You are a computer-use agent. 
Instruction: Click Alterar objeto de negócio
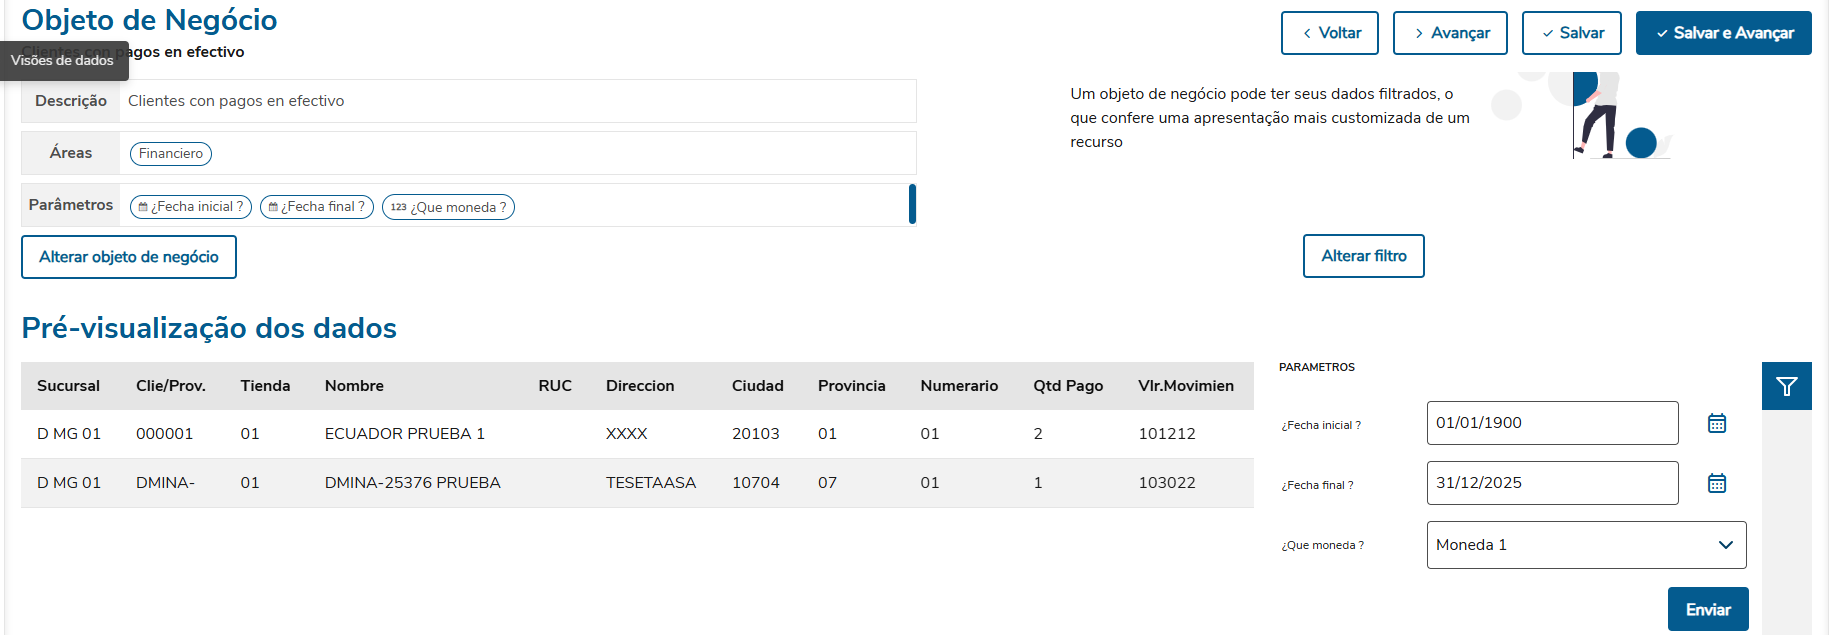(129, 257)
